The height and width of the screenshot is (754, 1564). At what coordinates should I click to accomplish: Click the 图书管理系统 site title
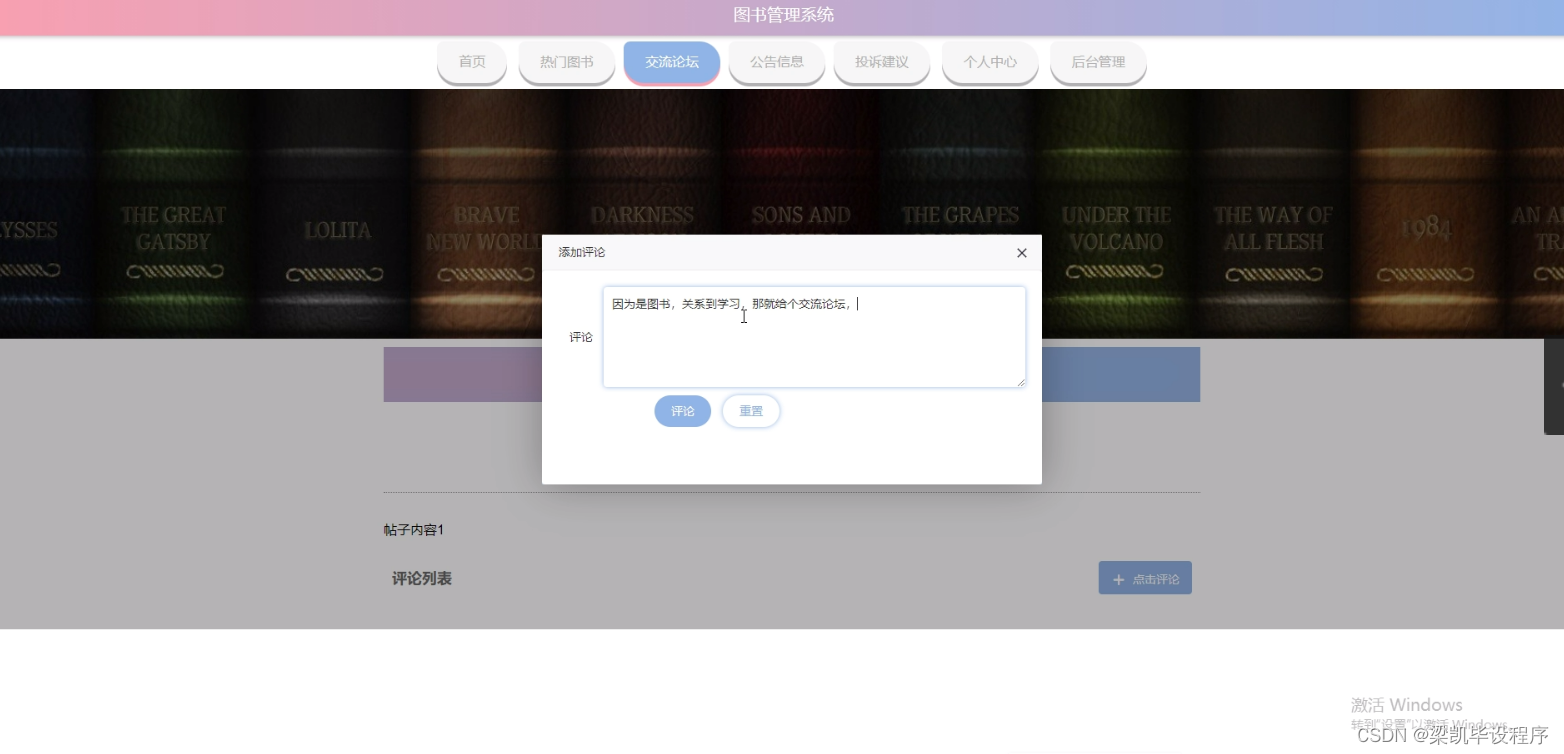tap(782, 15)
